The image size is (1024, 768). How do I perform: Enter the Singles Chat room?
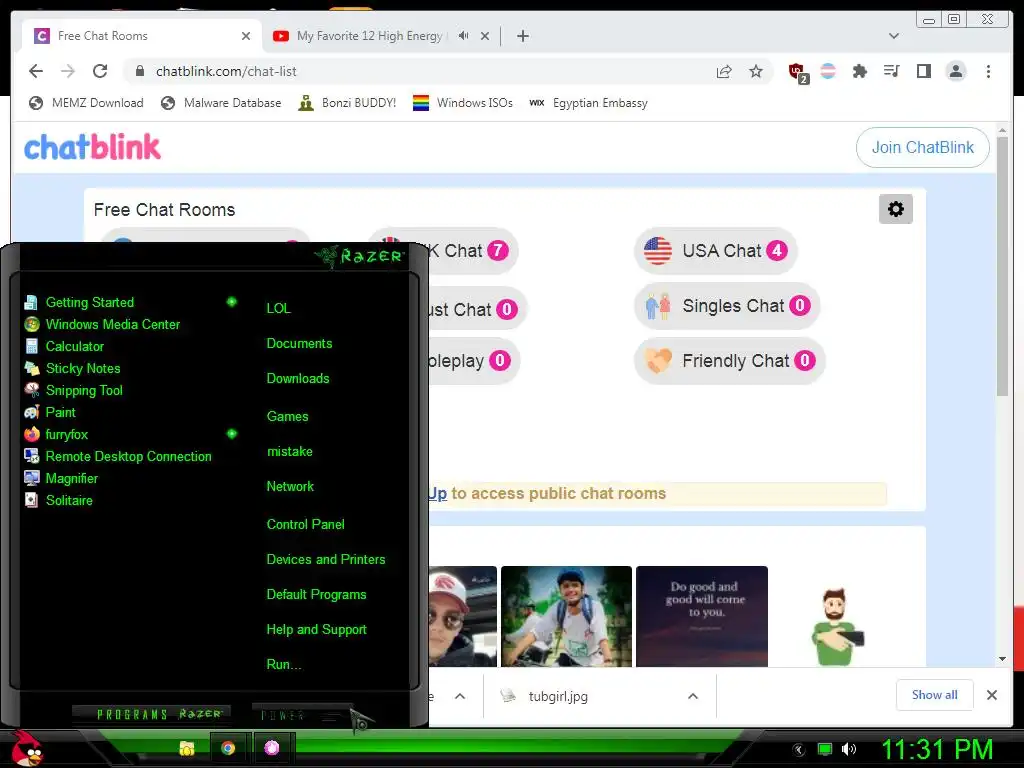(x=727, y=306)
